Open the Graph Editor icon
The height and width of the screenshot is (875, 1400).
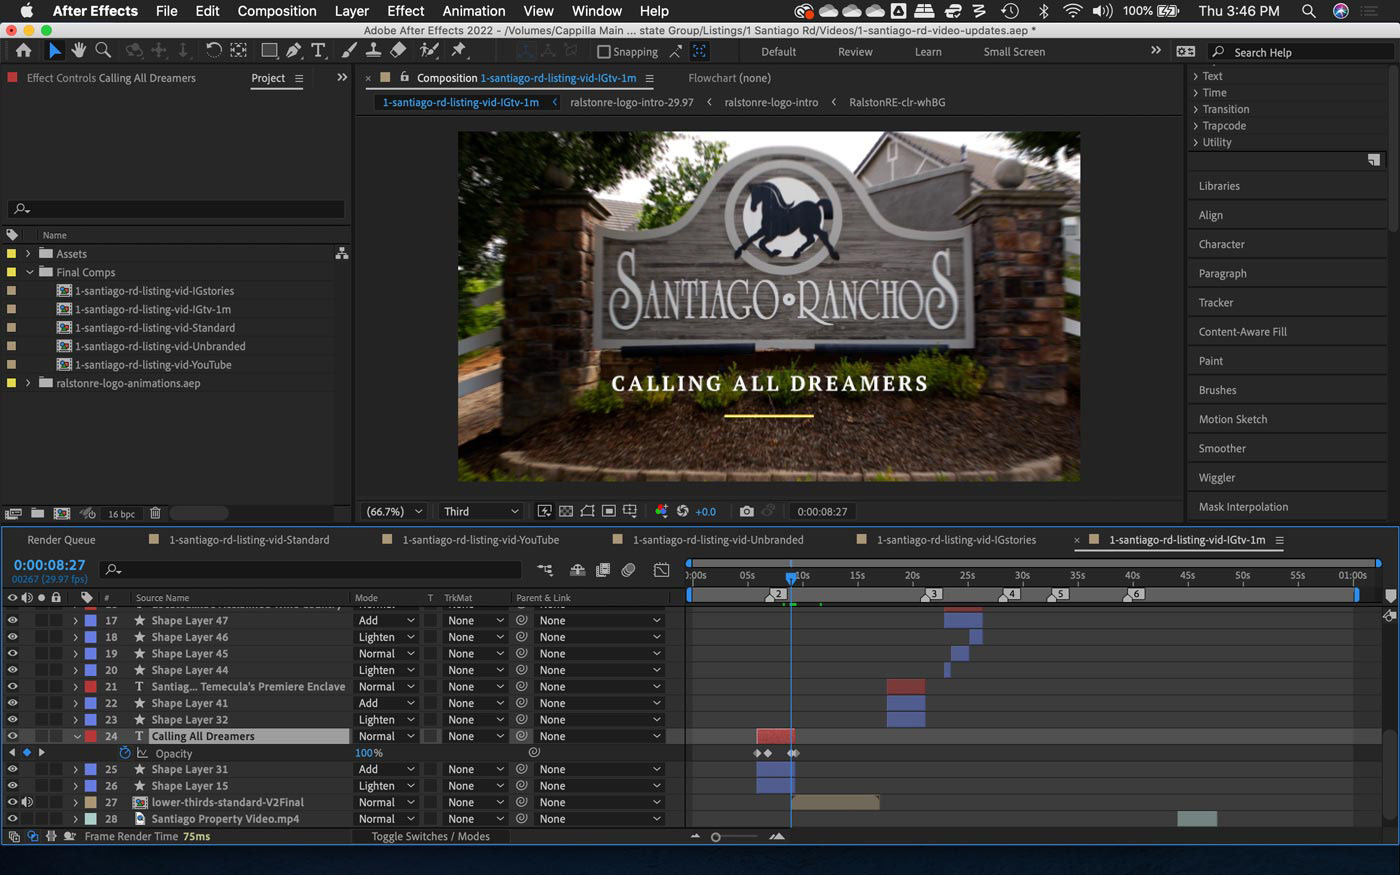pyautogui.click(x=661, y=570)
